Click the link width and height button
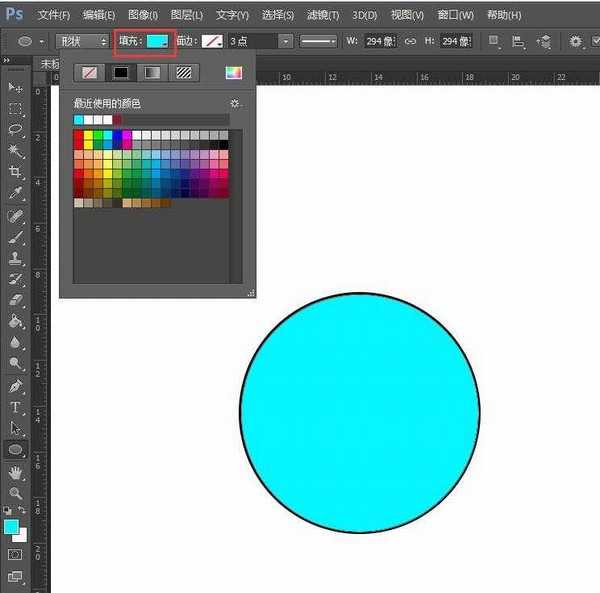Screen dimensions: 600x593 click(x=410, y=41)
